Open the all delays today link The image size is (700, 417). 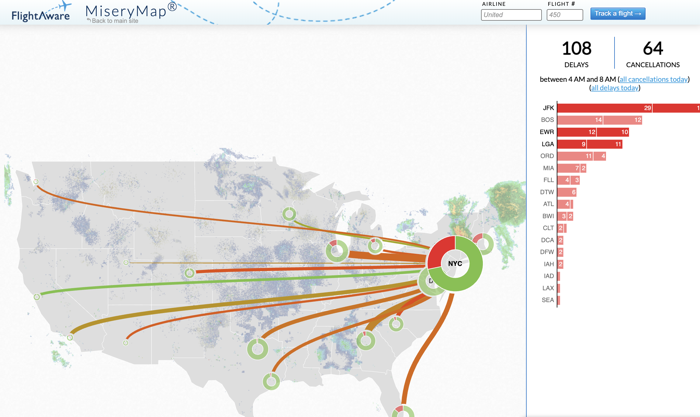tap(615, 88)
